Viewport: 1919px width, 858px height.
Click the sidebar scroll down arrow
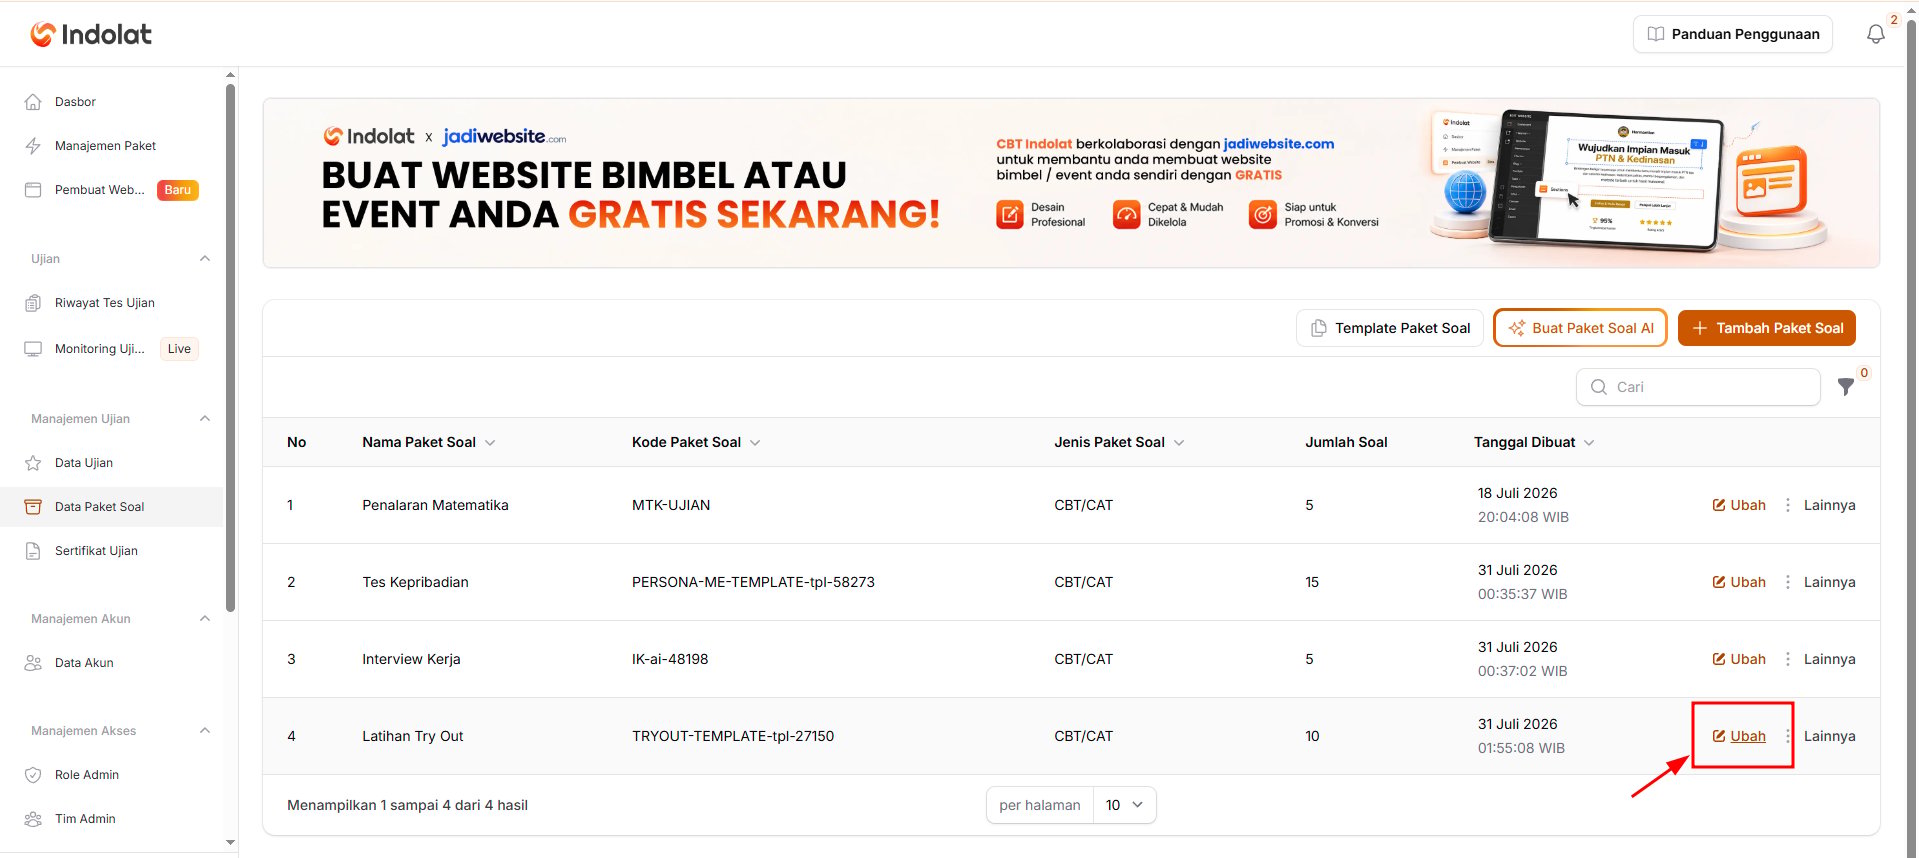[231, 843]
